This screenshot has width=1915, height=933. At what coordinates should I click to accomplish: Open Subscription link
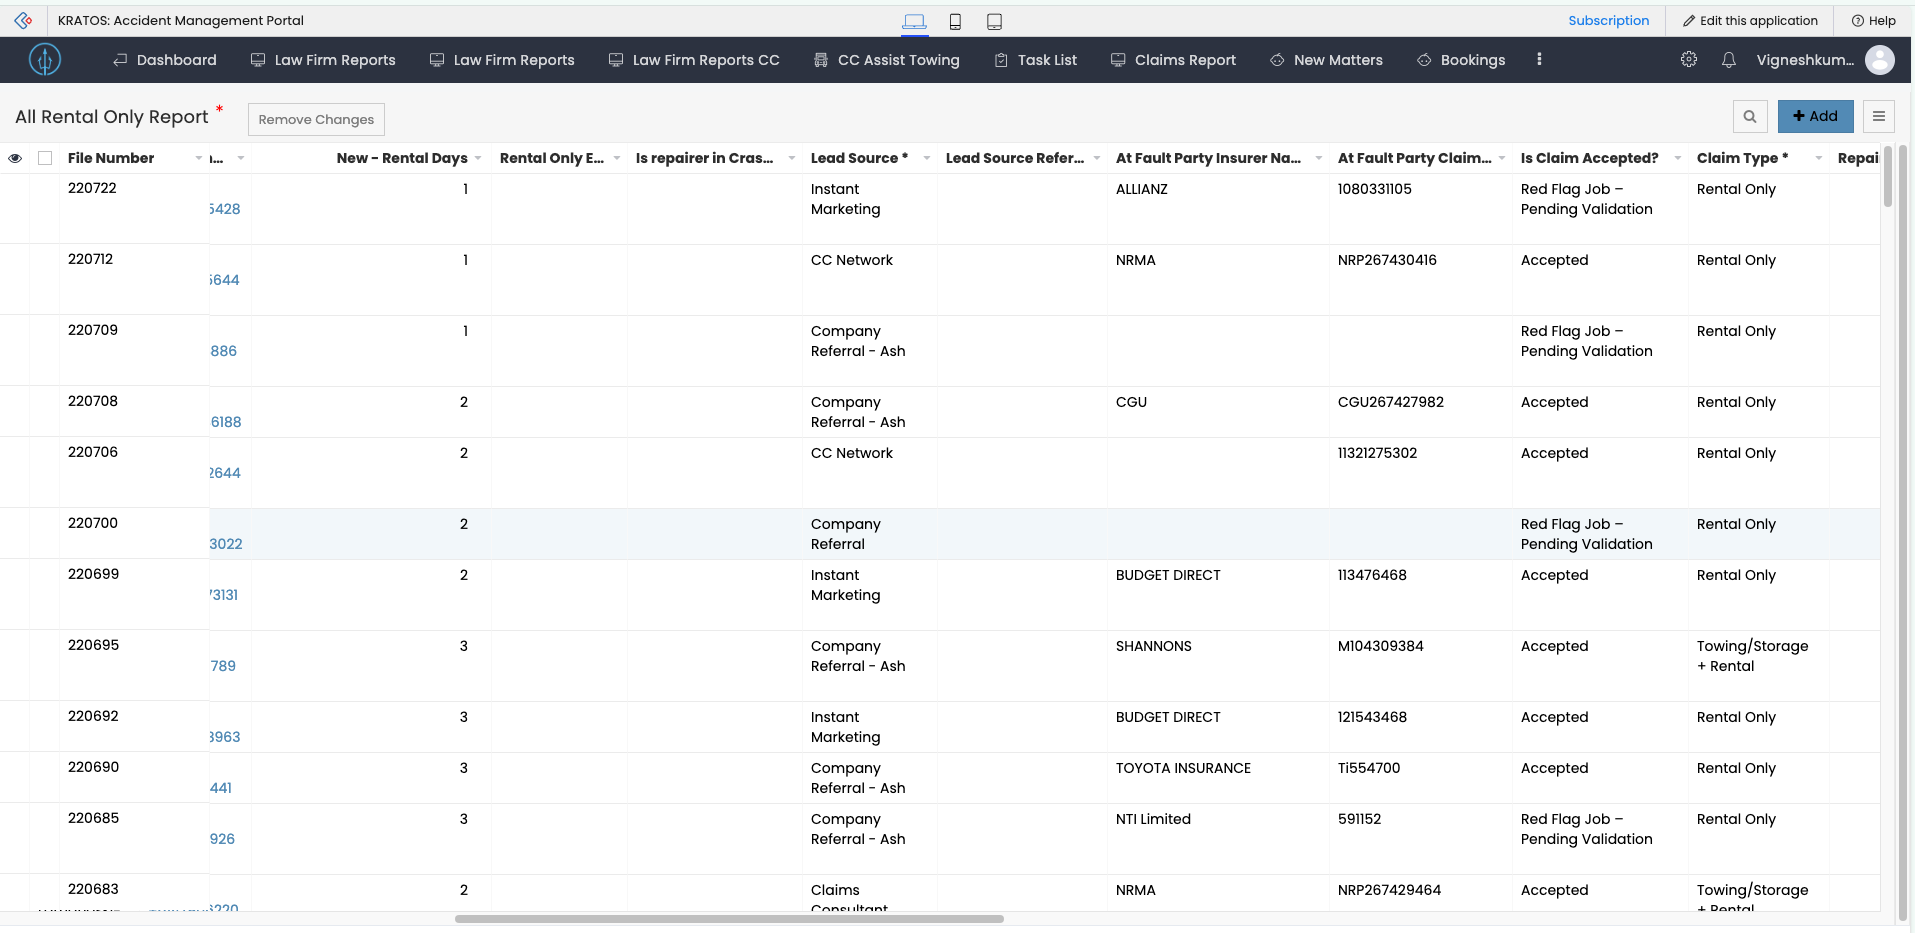tap(1608, 21)
